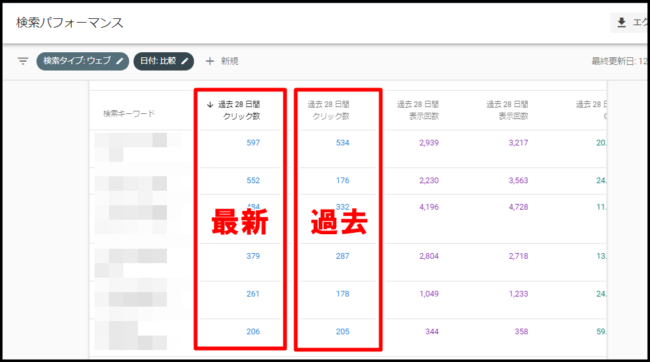650x362 pixels.
Task: Select the impressions value 1,049
Action: 429,294
